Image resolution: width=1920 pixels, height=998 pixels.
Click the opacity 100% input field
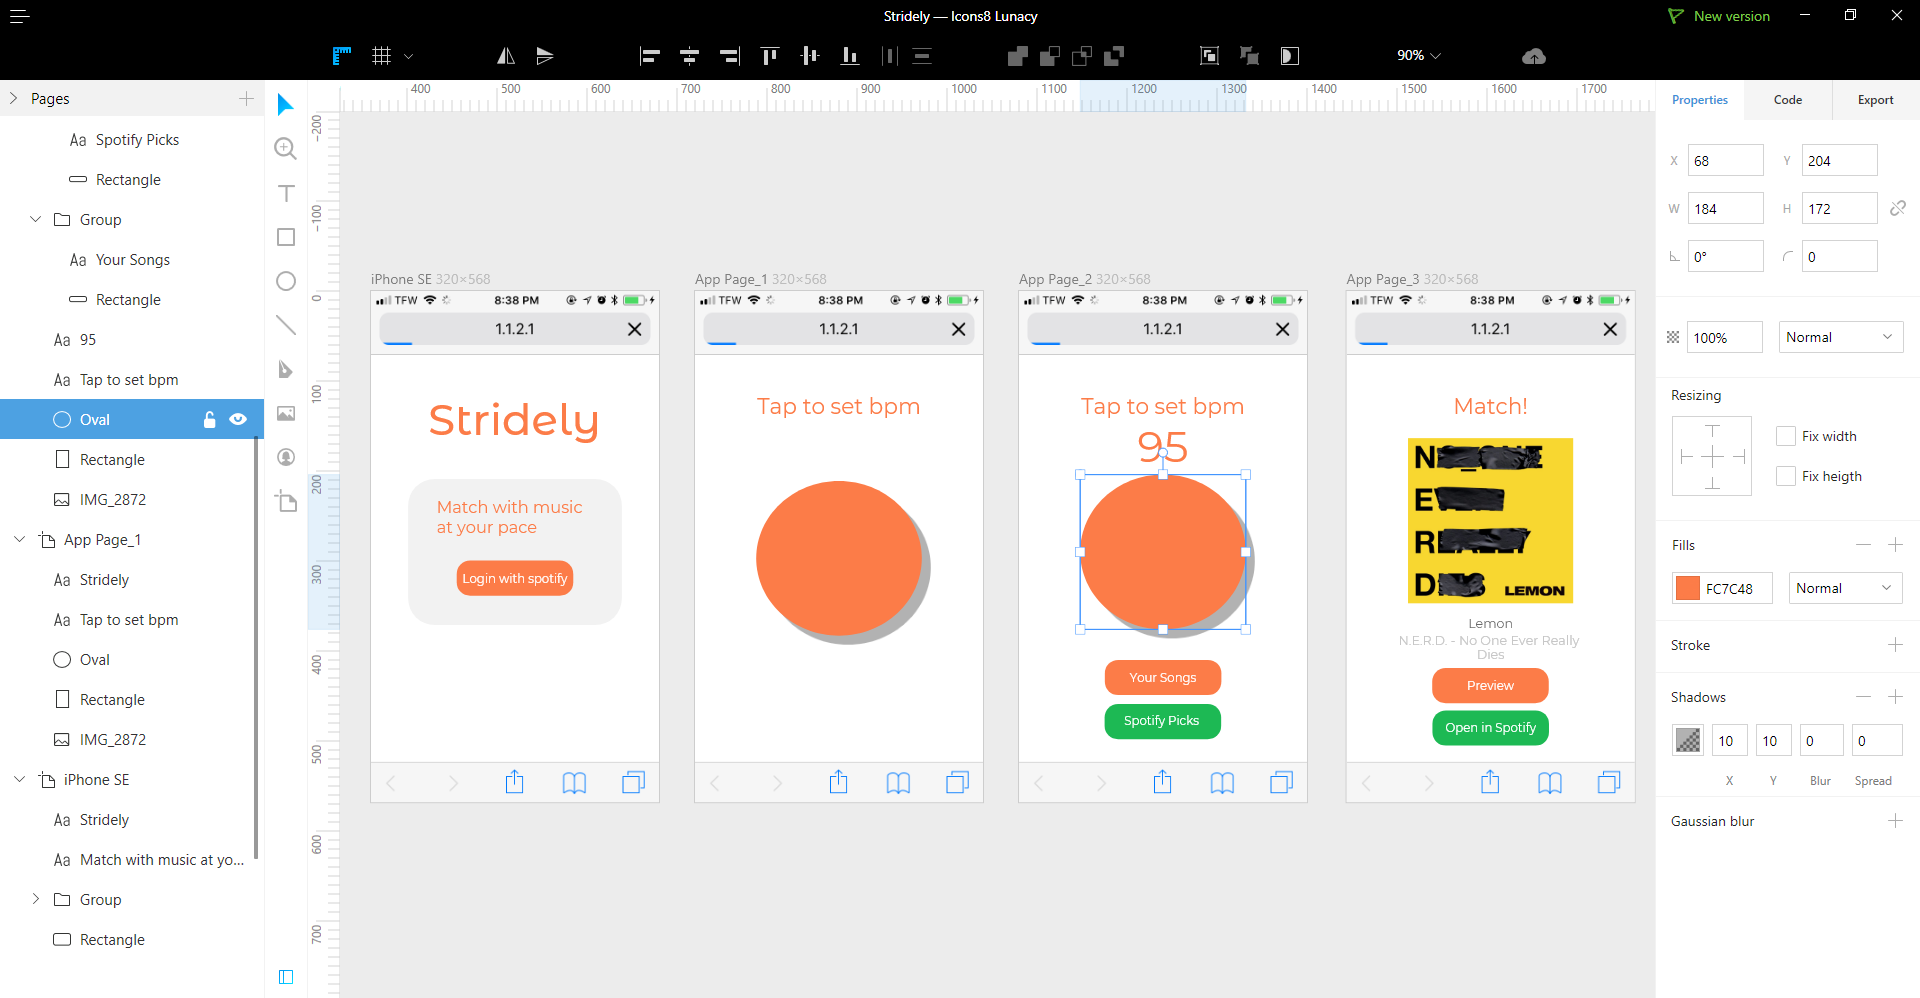click(x=1725, y=337)
